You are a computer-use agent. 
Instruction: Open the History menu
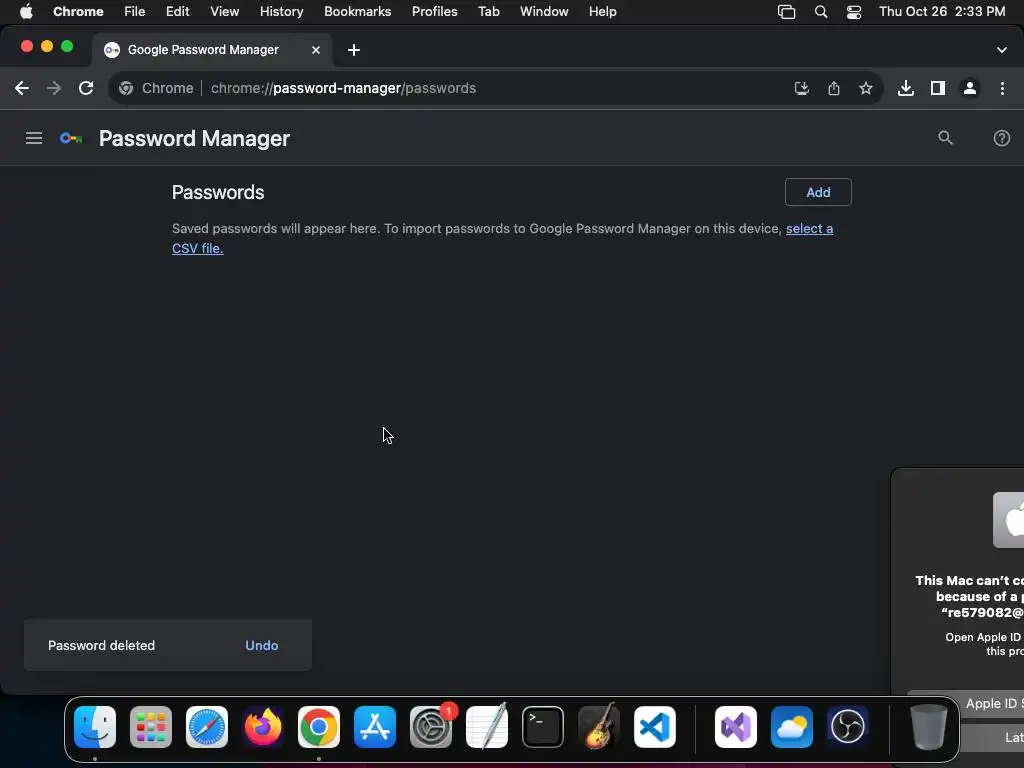point(281,11)
